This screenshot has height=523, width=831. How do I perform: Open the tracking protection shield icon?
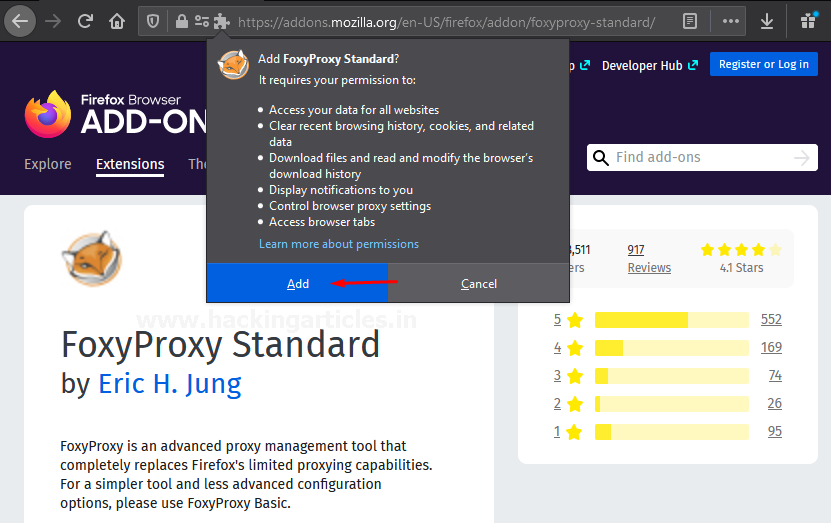pyautogui.click(x=153, y=21)
